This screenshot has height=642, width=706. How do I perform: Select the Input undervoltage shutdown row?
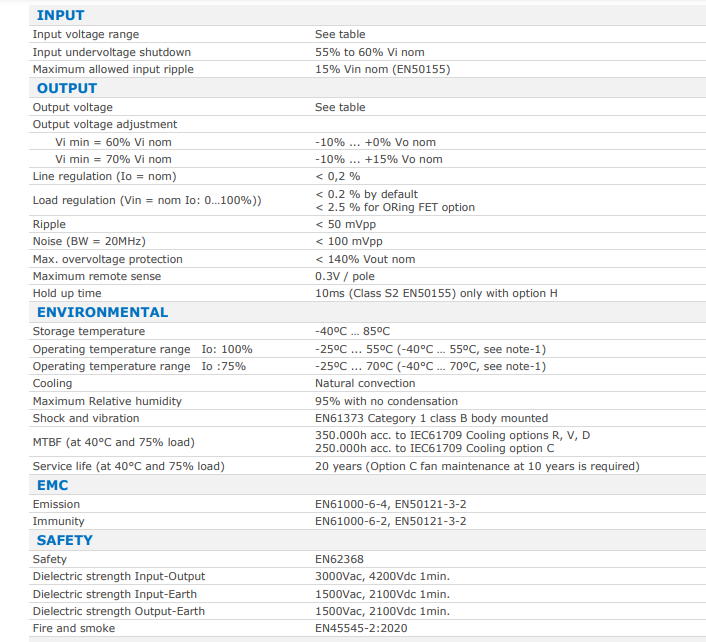pyautogui.click(x=367, y=52)
